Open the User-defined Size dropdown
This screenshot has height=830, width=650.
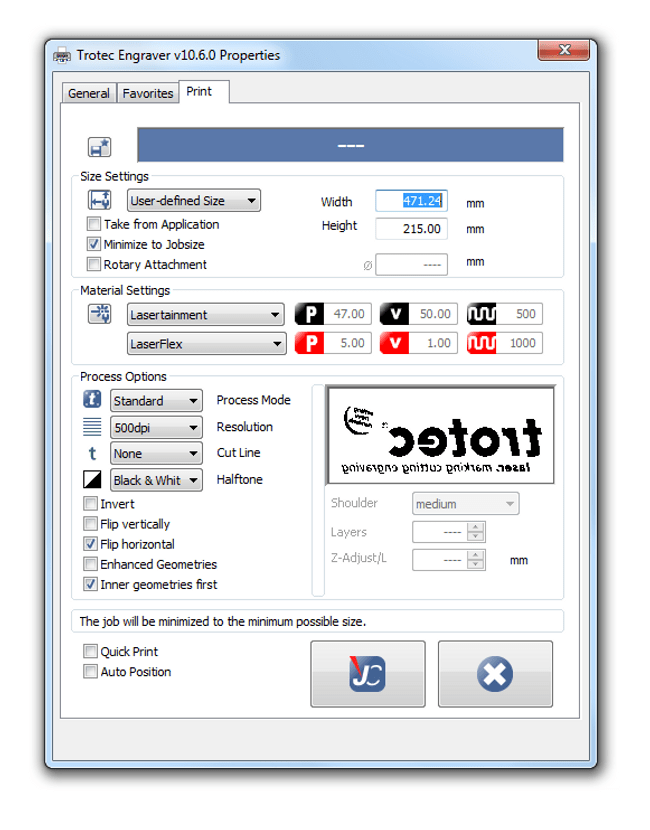194,201
